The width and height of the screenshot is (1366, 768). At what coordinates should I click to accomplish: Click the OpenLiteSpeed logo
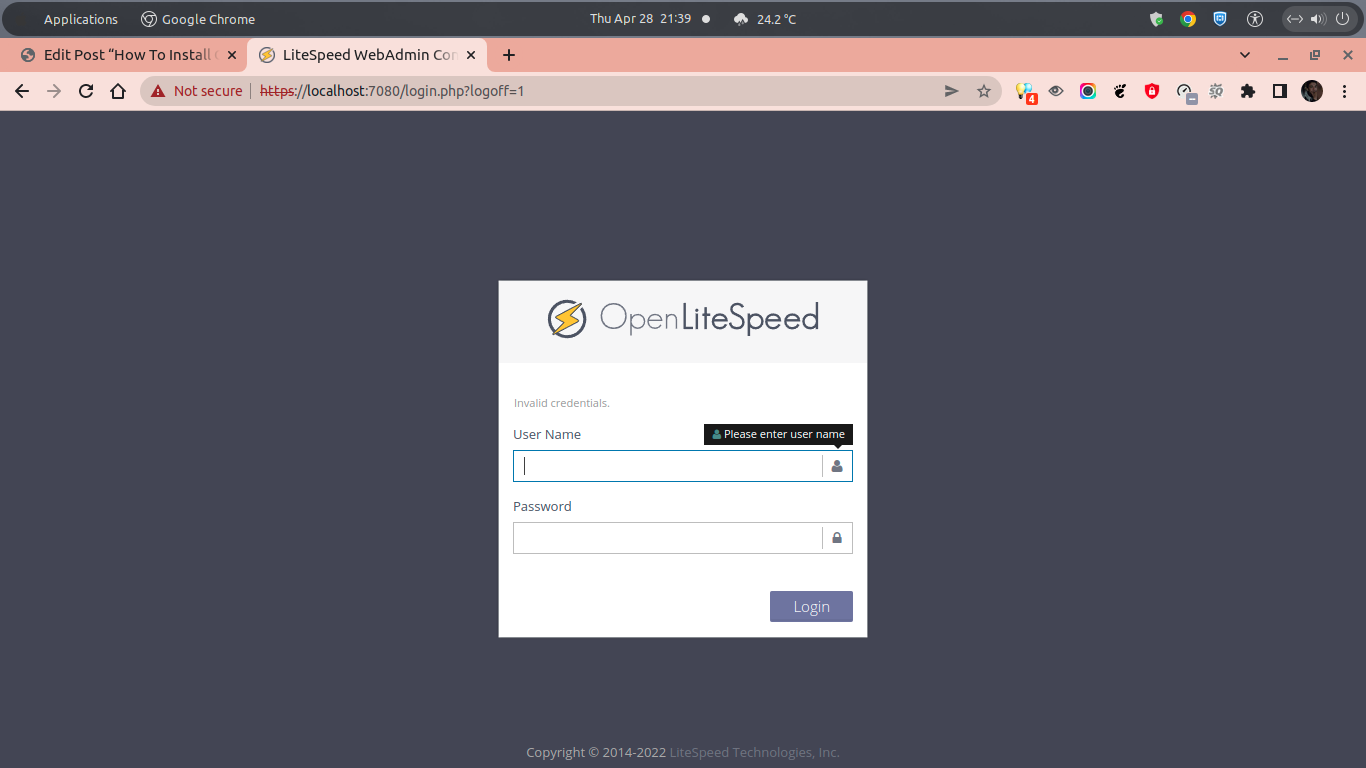click(683, 319)
